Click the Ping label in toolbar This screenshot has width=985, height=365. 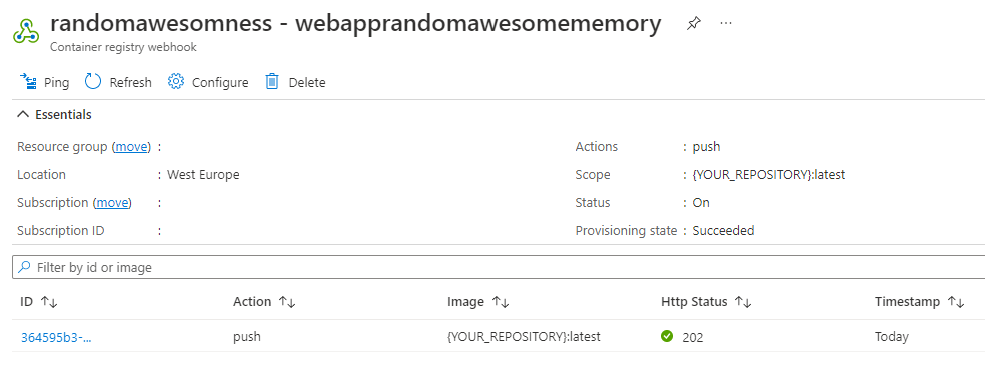(57, 82)
